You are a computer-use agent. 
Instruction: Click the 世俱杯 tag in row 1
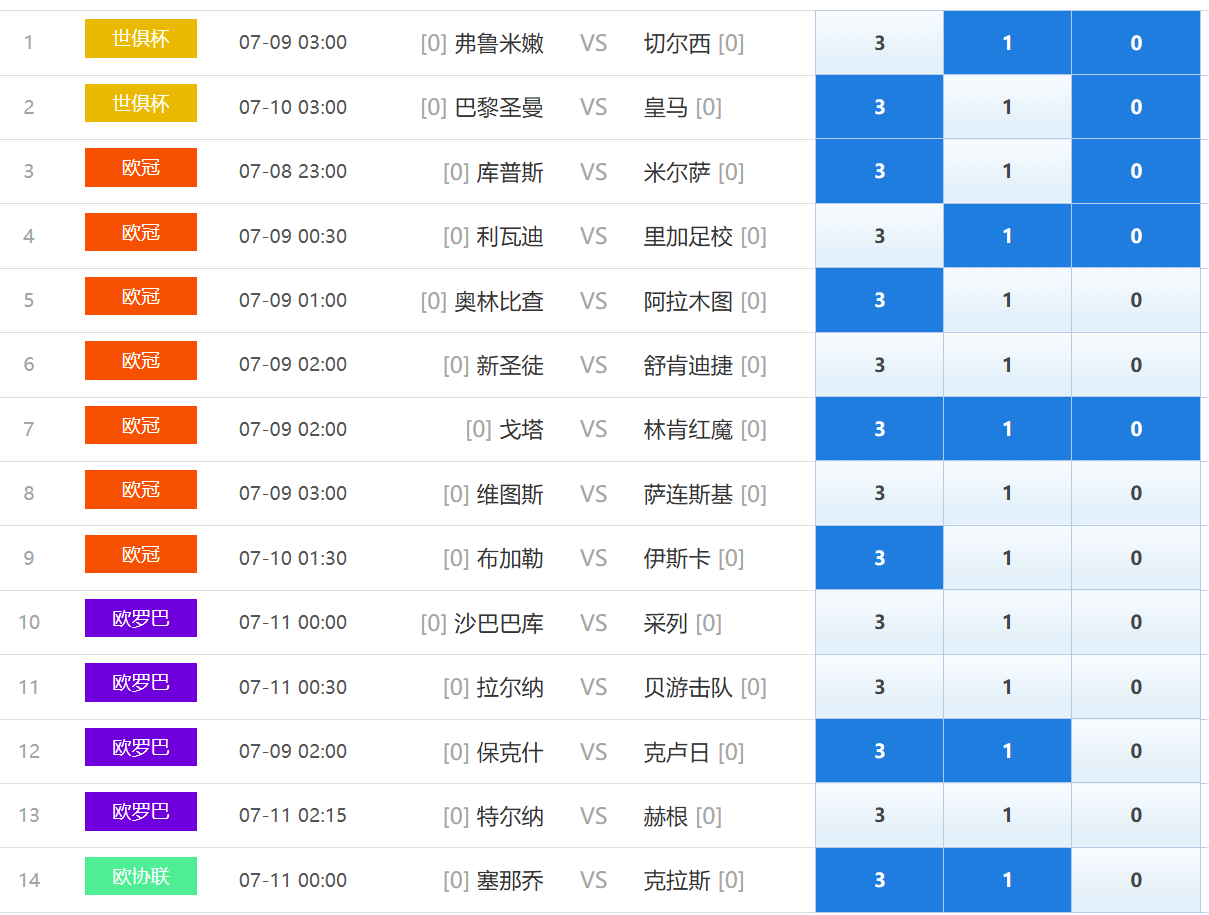141,39
